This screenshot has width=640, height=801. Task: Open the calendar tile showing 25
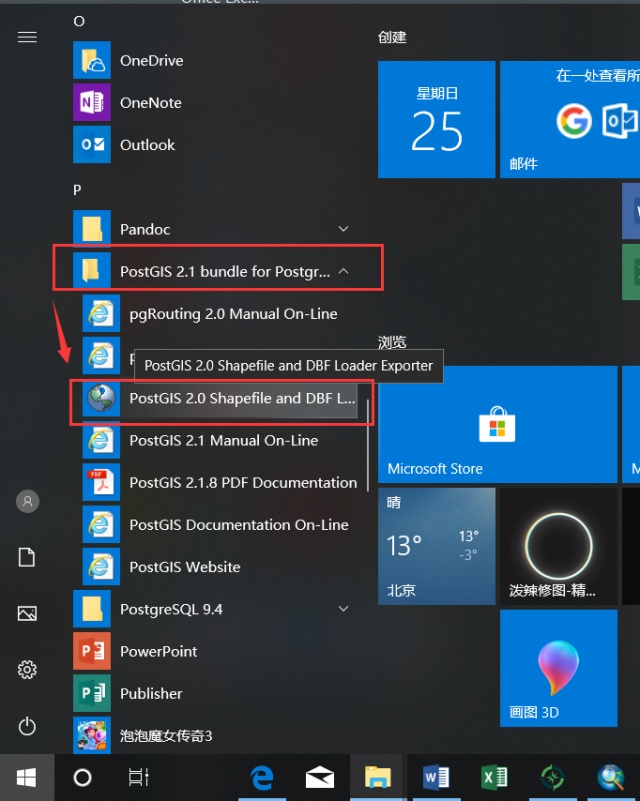(437, 120)
